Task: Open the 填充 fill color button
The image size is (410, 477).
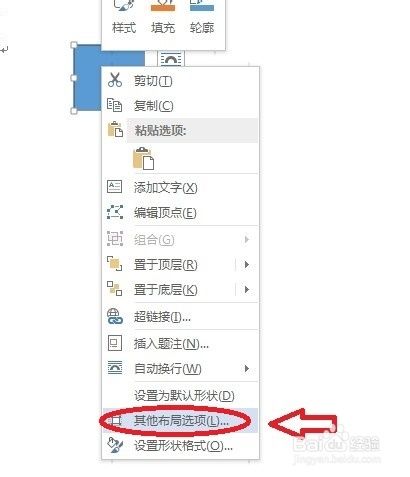Action: (163, 17)
